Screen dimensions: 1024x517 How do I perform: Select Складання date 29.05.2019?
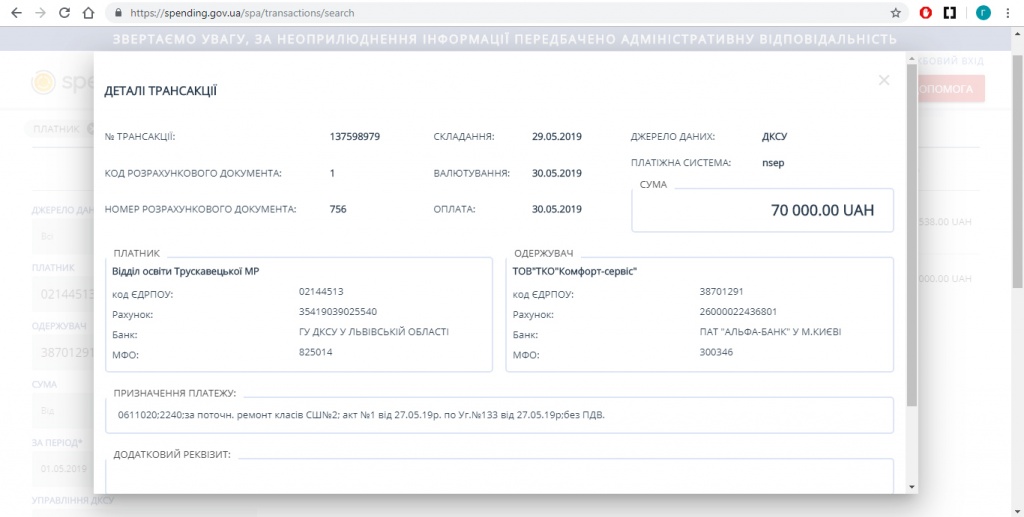pos(556,137)
